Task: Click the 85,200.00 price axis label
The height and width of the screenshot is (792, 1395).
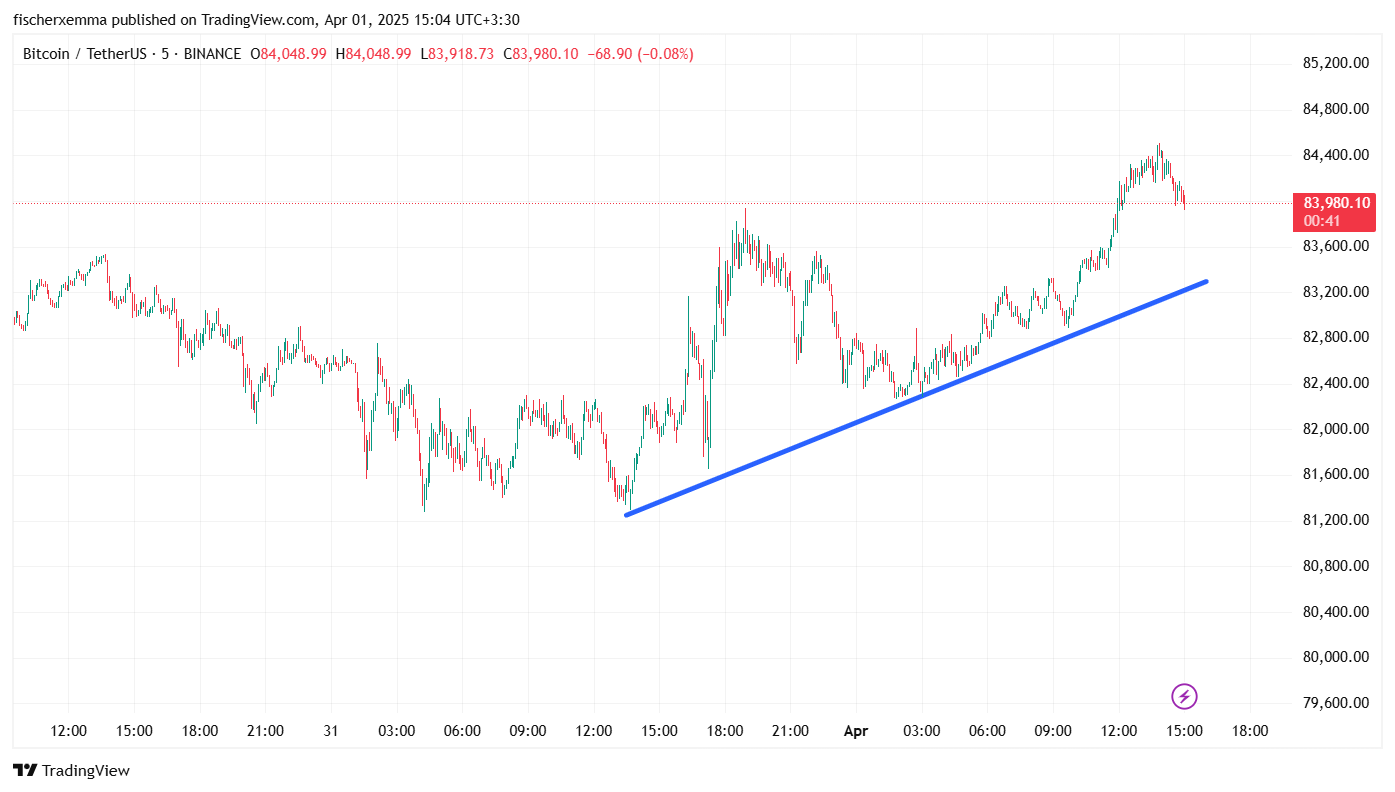Action: coord(1335,63)
